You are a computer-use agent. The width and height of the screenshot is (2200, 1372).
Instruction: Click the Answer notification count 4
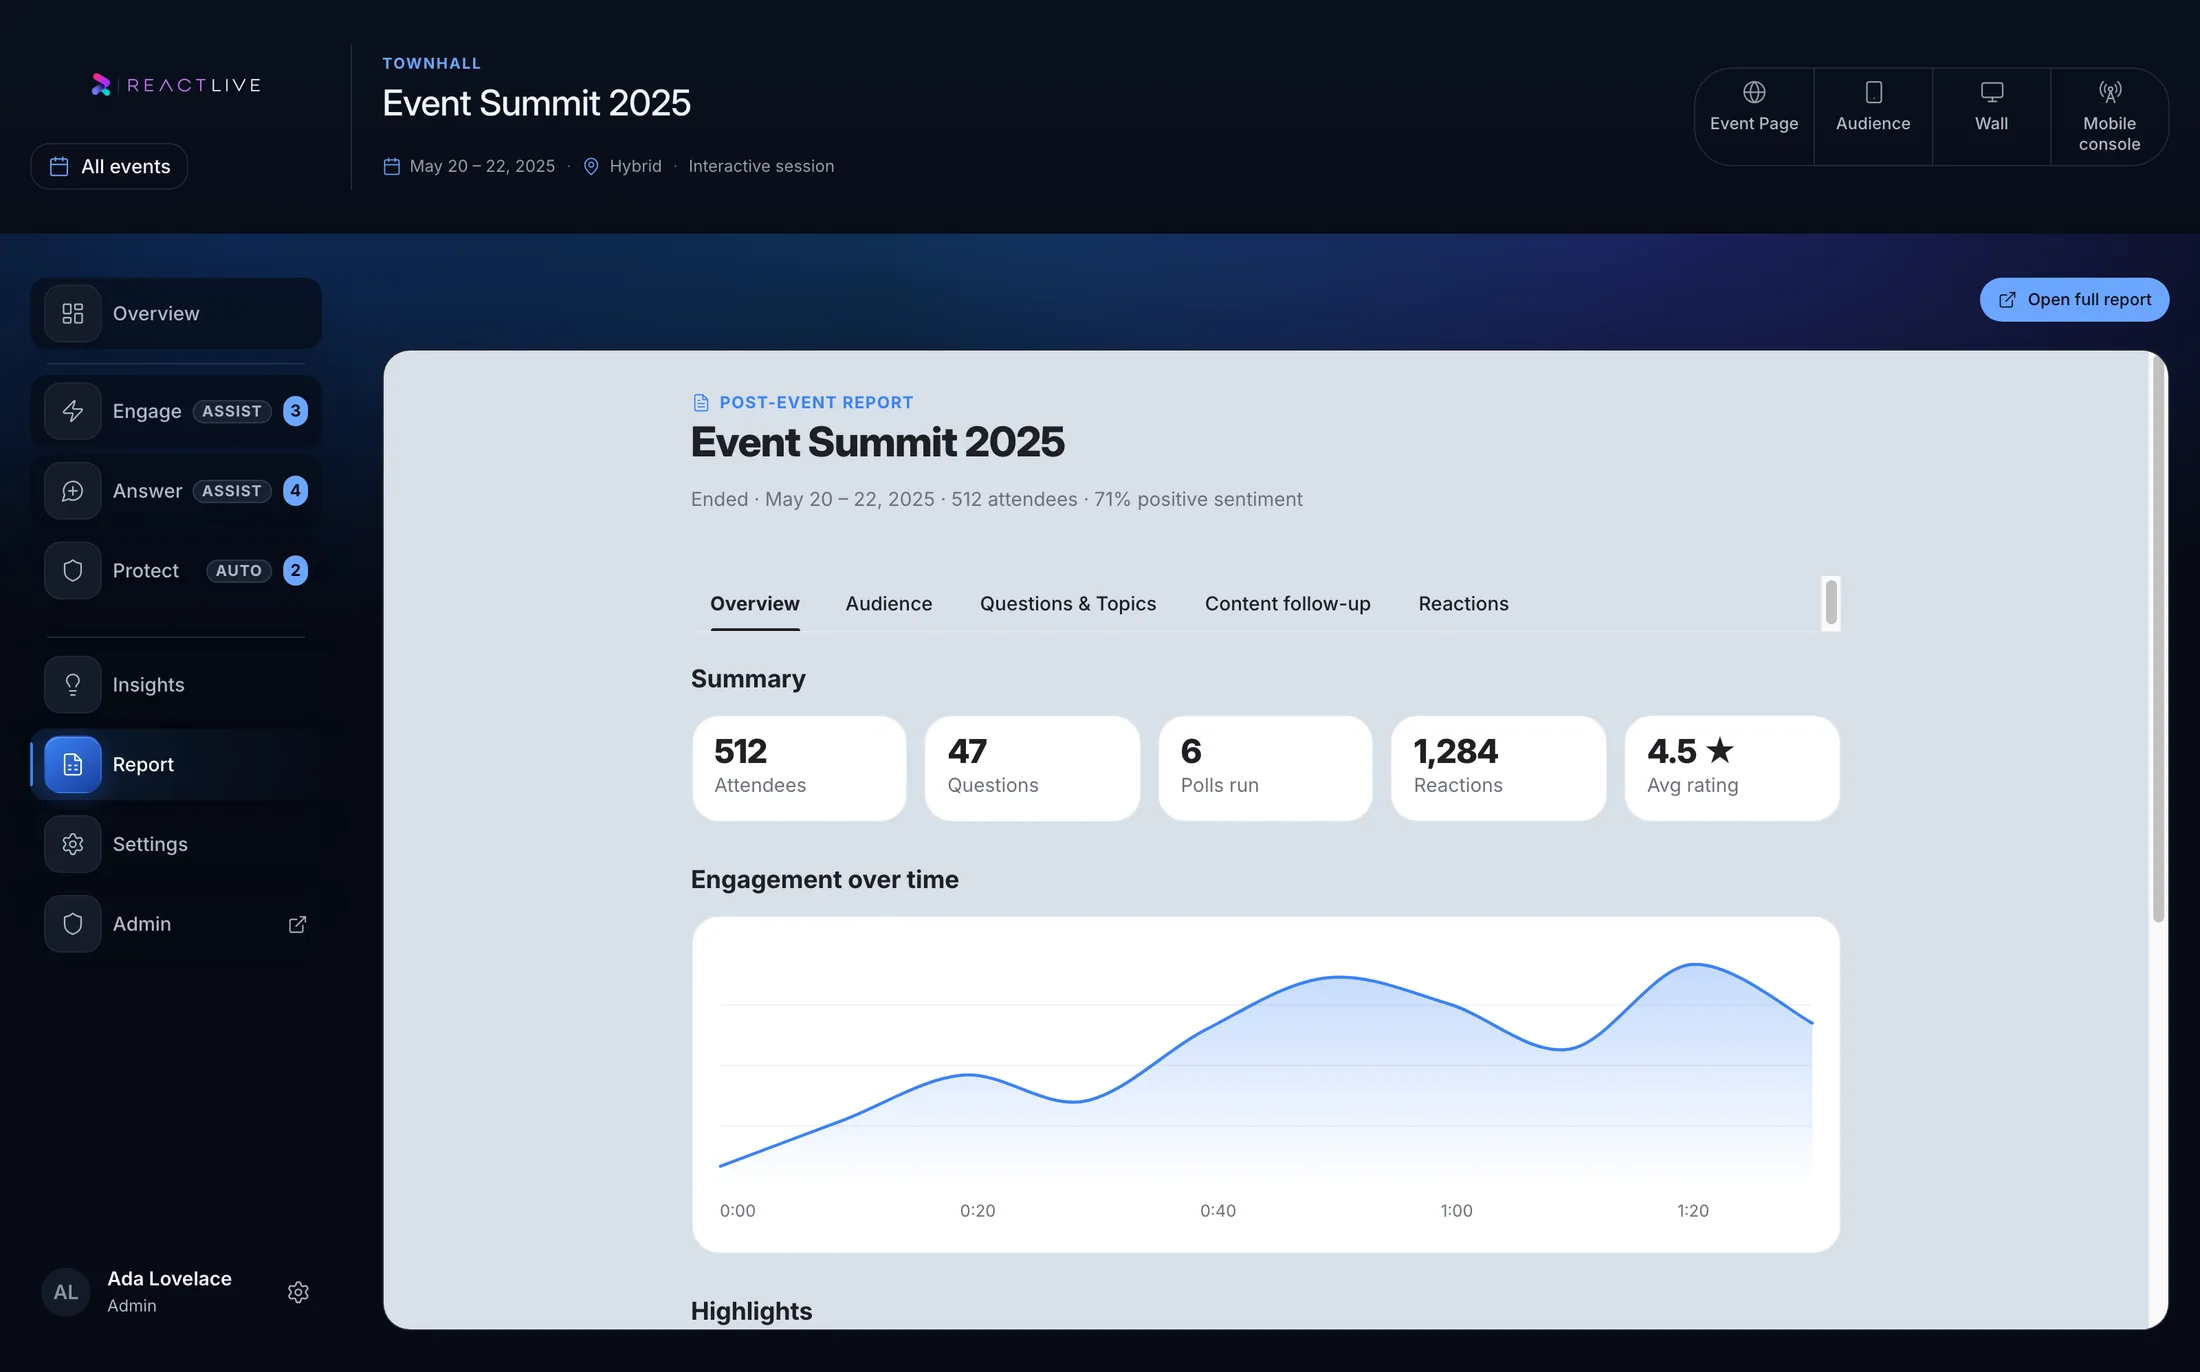pyautogui.click(x=295, y=491)
